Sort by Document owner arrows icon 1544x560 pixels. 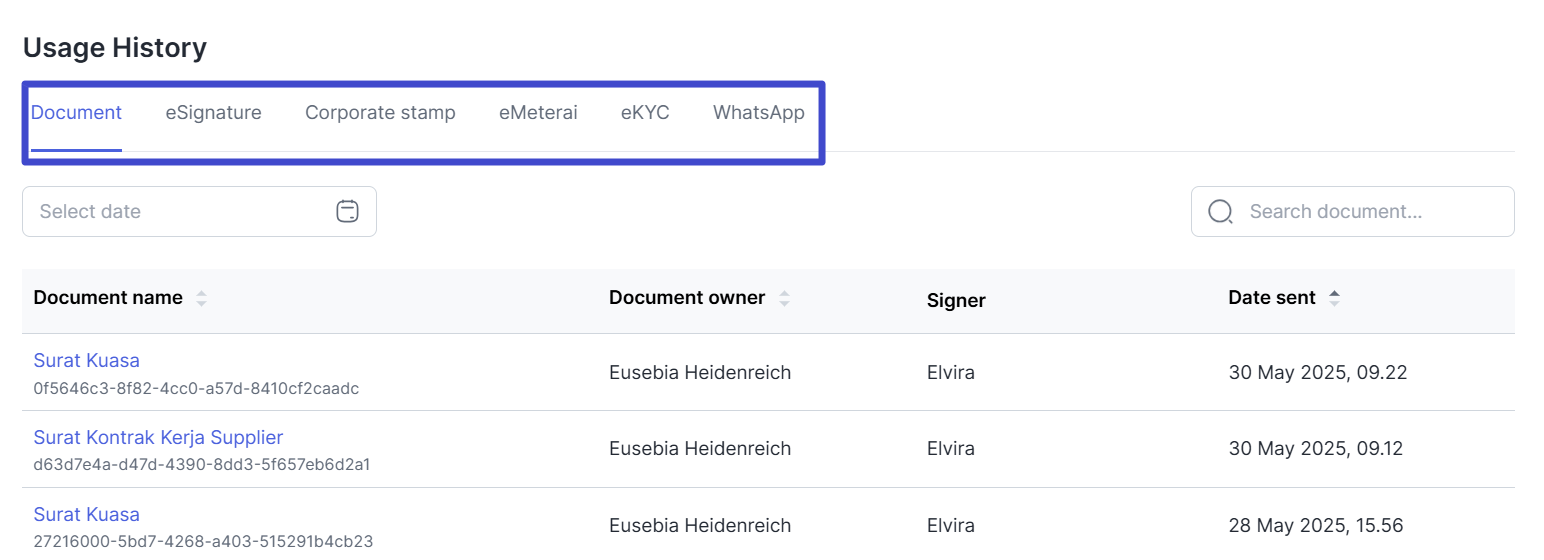pos(784,298)
